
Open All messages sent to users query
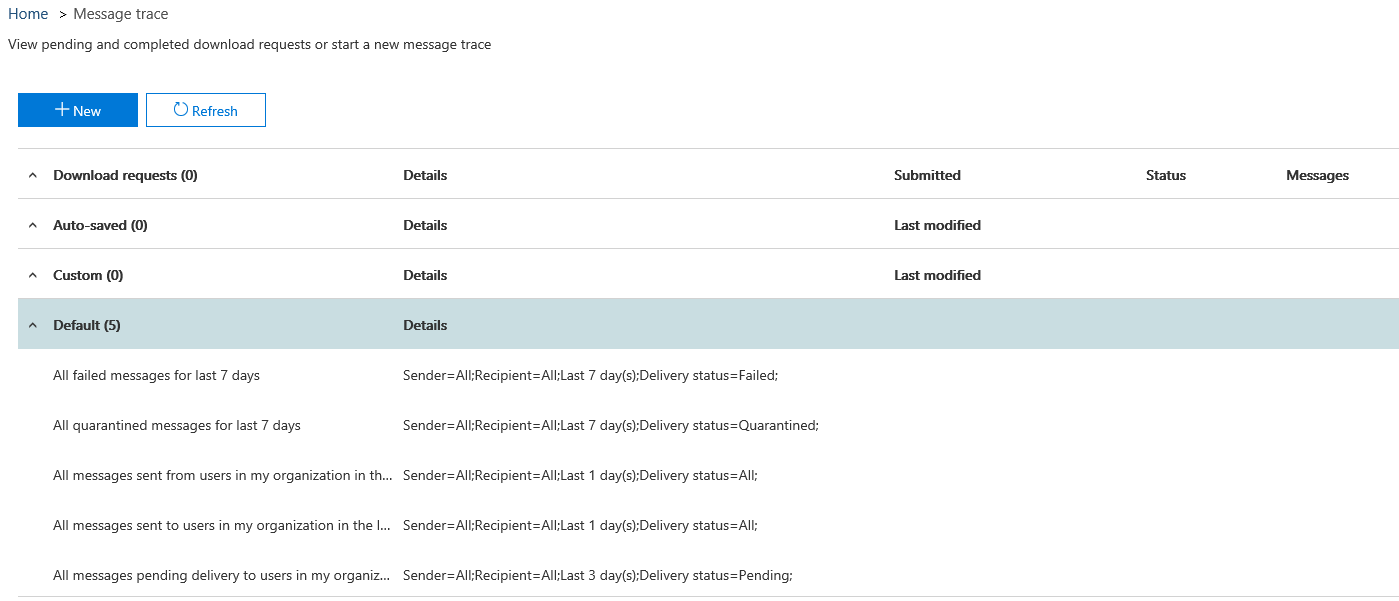[223, 525]
